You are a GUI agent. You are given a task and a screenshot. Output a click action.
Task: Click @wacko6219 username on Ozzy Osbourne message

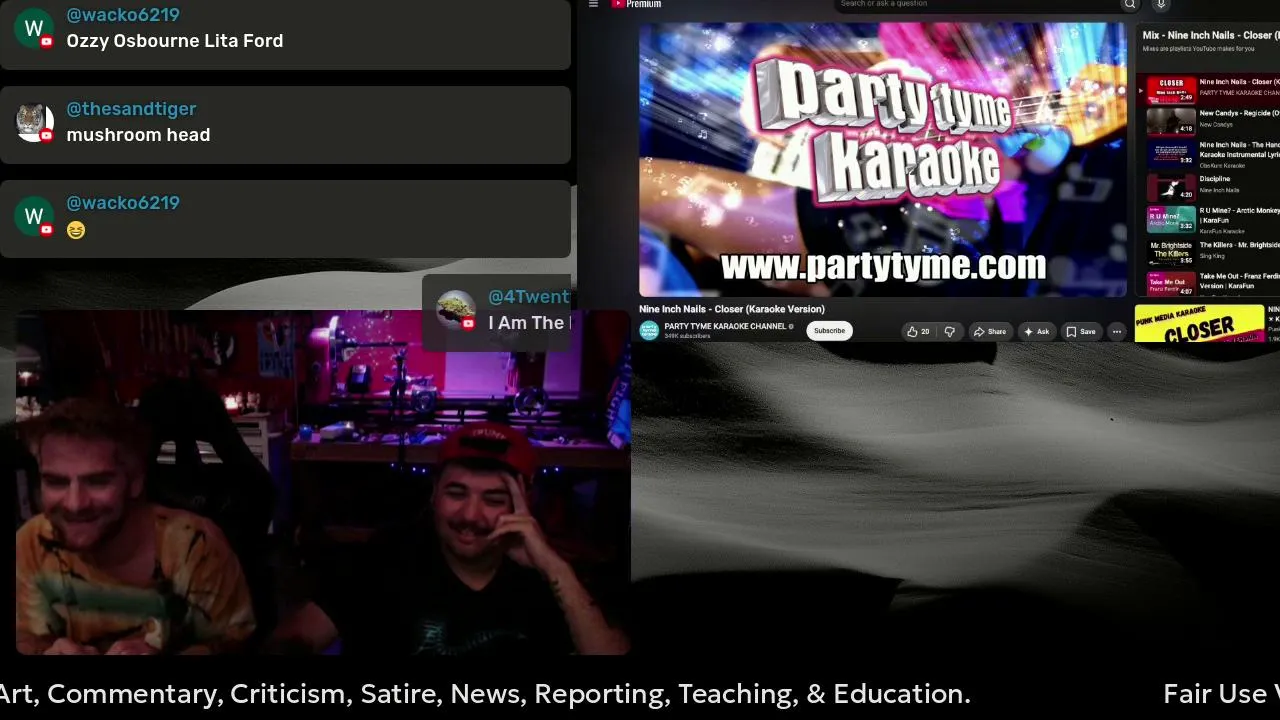(x=123, y=15)
